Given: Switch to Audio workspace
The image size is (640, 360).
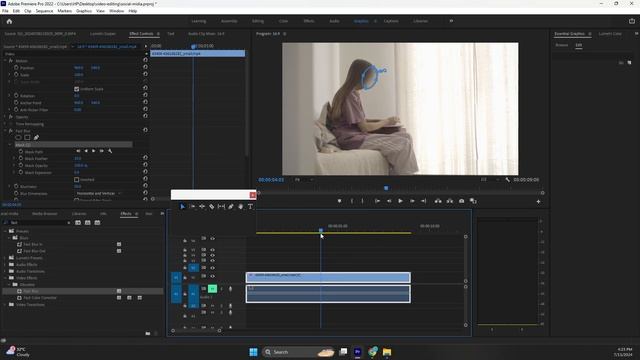Looking at the screenshot, I should 334,21.
